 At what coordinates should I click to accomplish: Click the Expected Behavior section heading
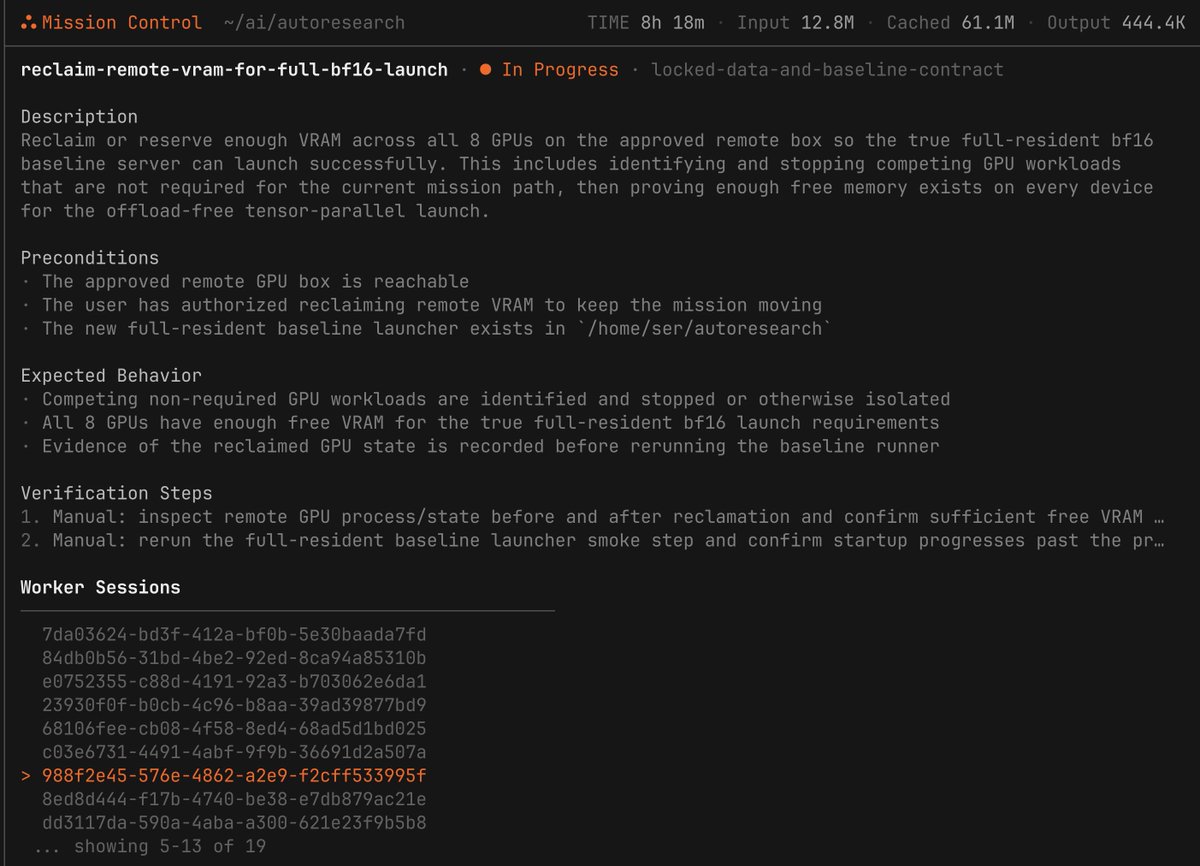pos(111,376)
